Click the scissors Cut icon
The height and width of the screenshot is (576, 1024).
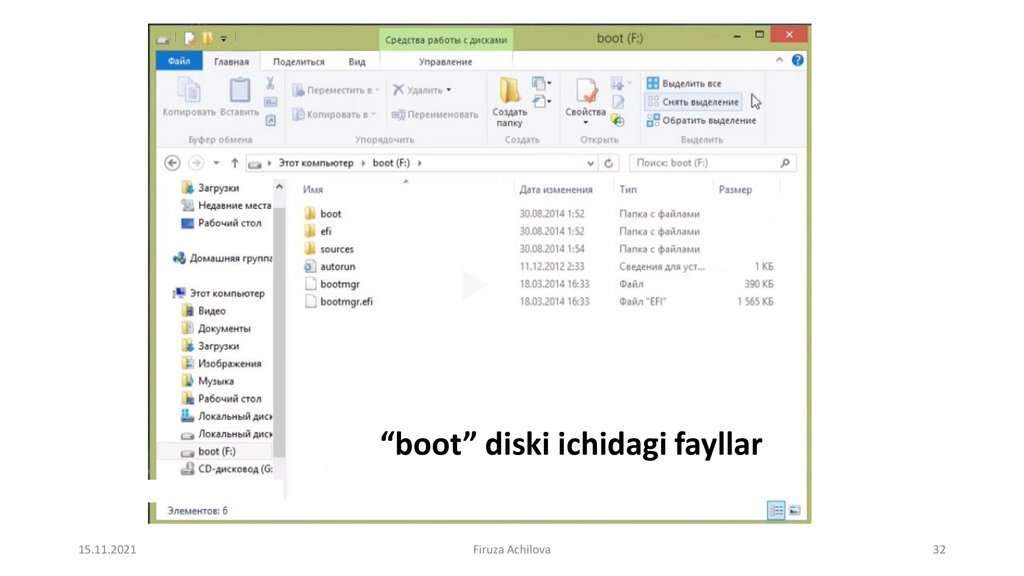pos(270,84)
